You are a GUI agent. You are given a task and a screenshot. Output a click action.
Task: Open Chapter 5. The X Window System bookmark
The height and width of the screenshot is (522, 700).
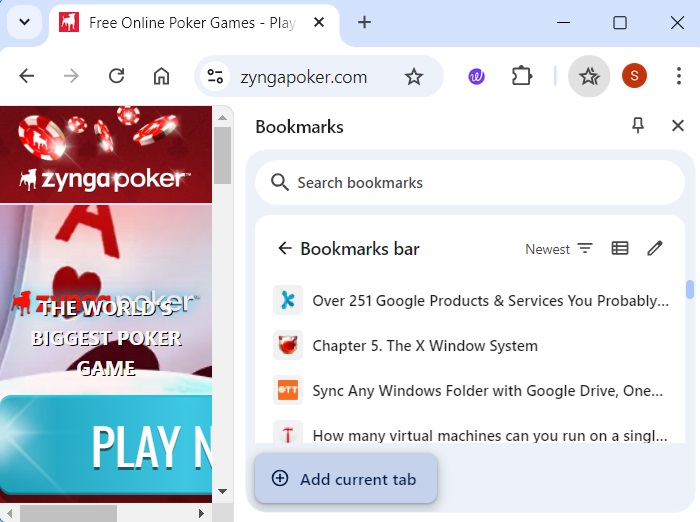[471, 346]
